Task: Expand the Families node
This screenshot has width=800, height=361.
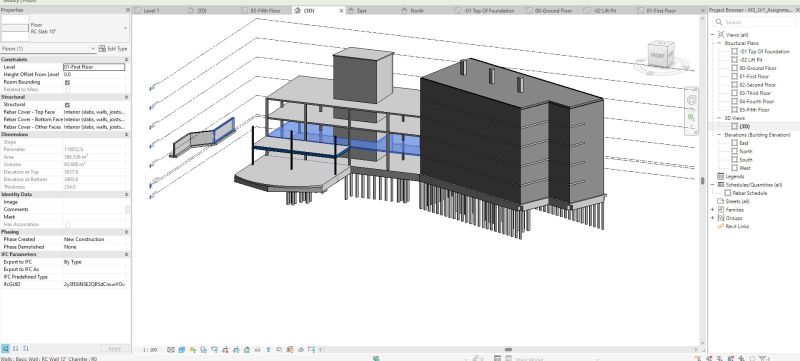Action: click(713, 210)
